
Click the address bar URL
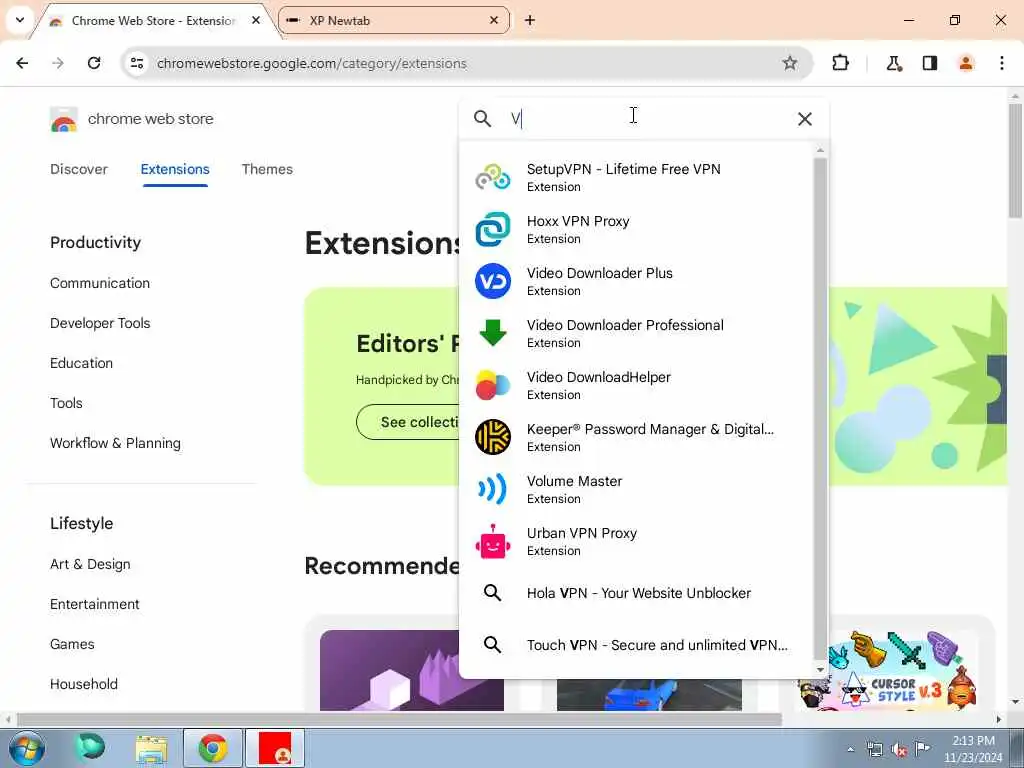click(312, 63)
